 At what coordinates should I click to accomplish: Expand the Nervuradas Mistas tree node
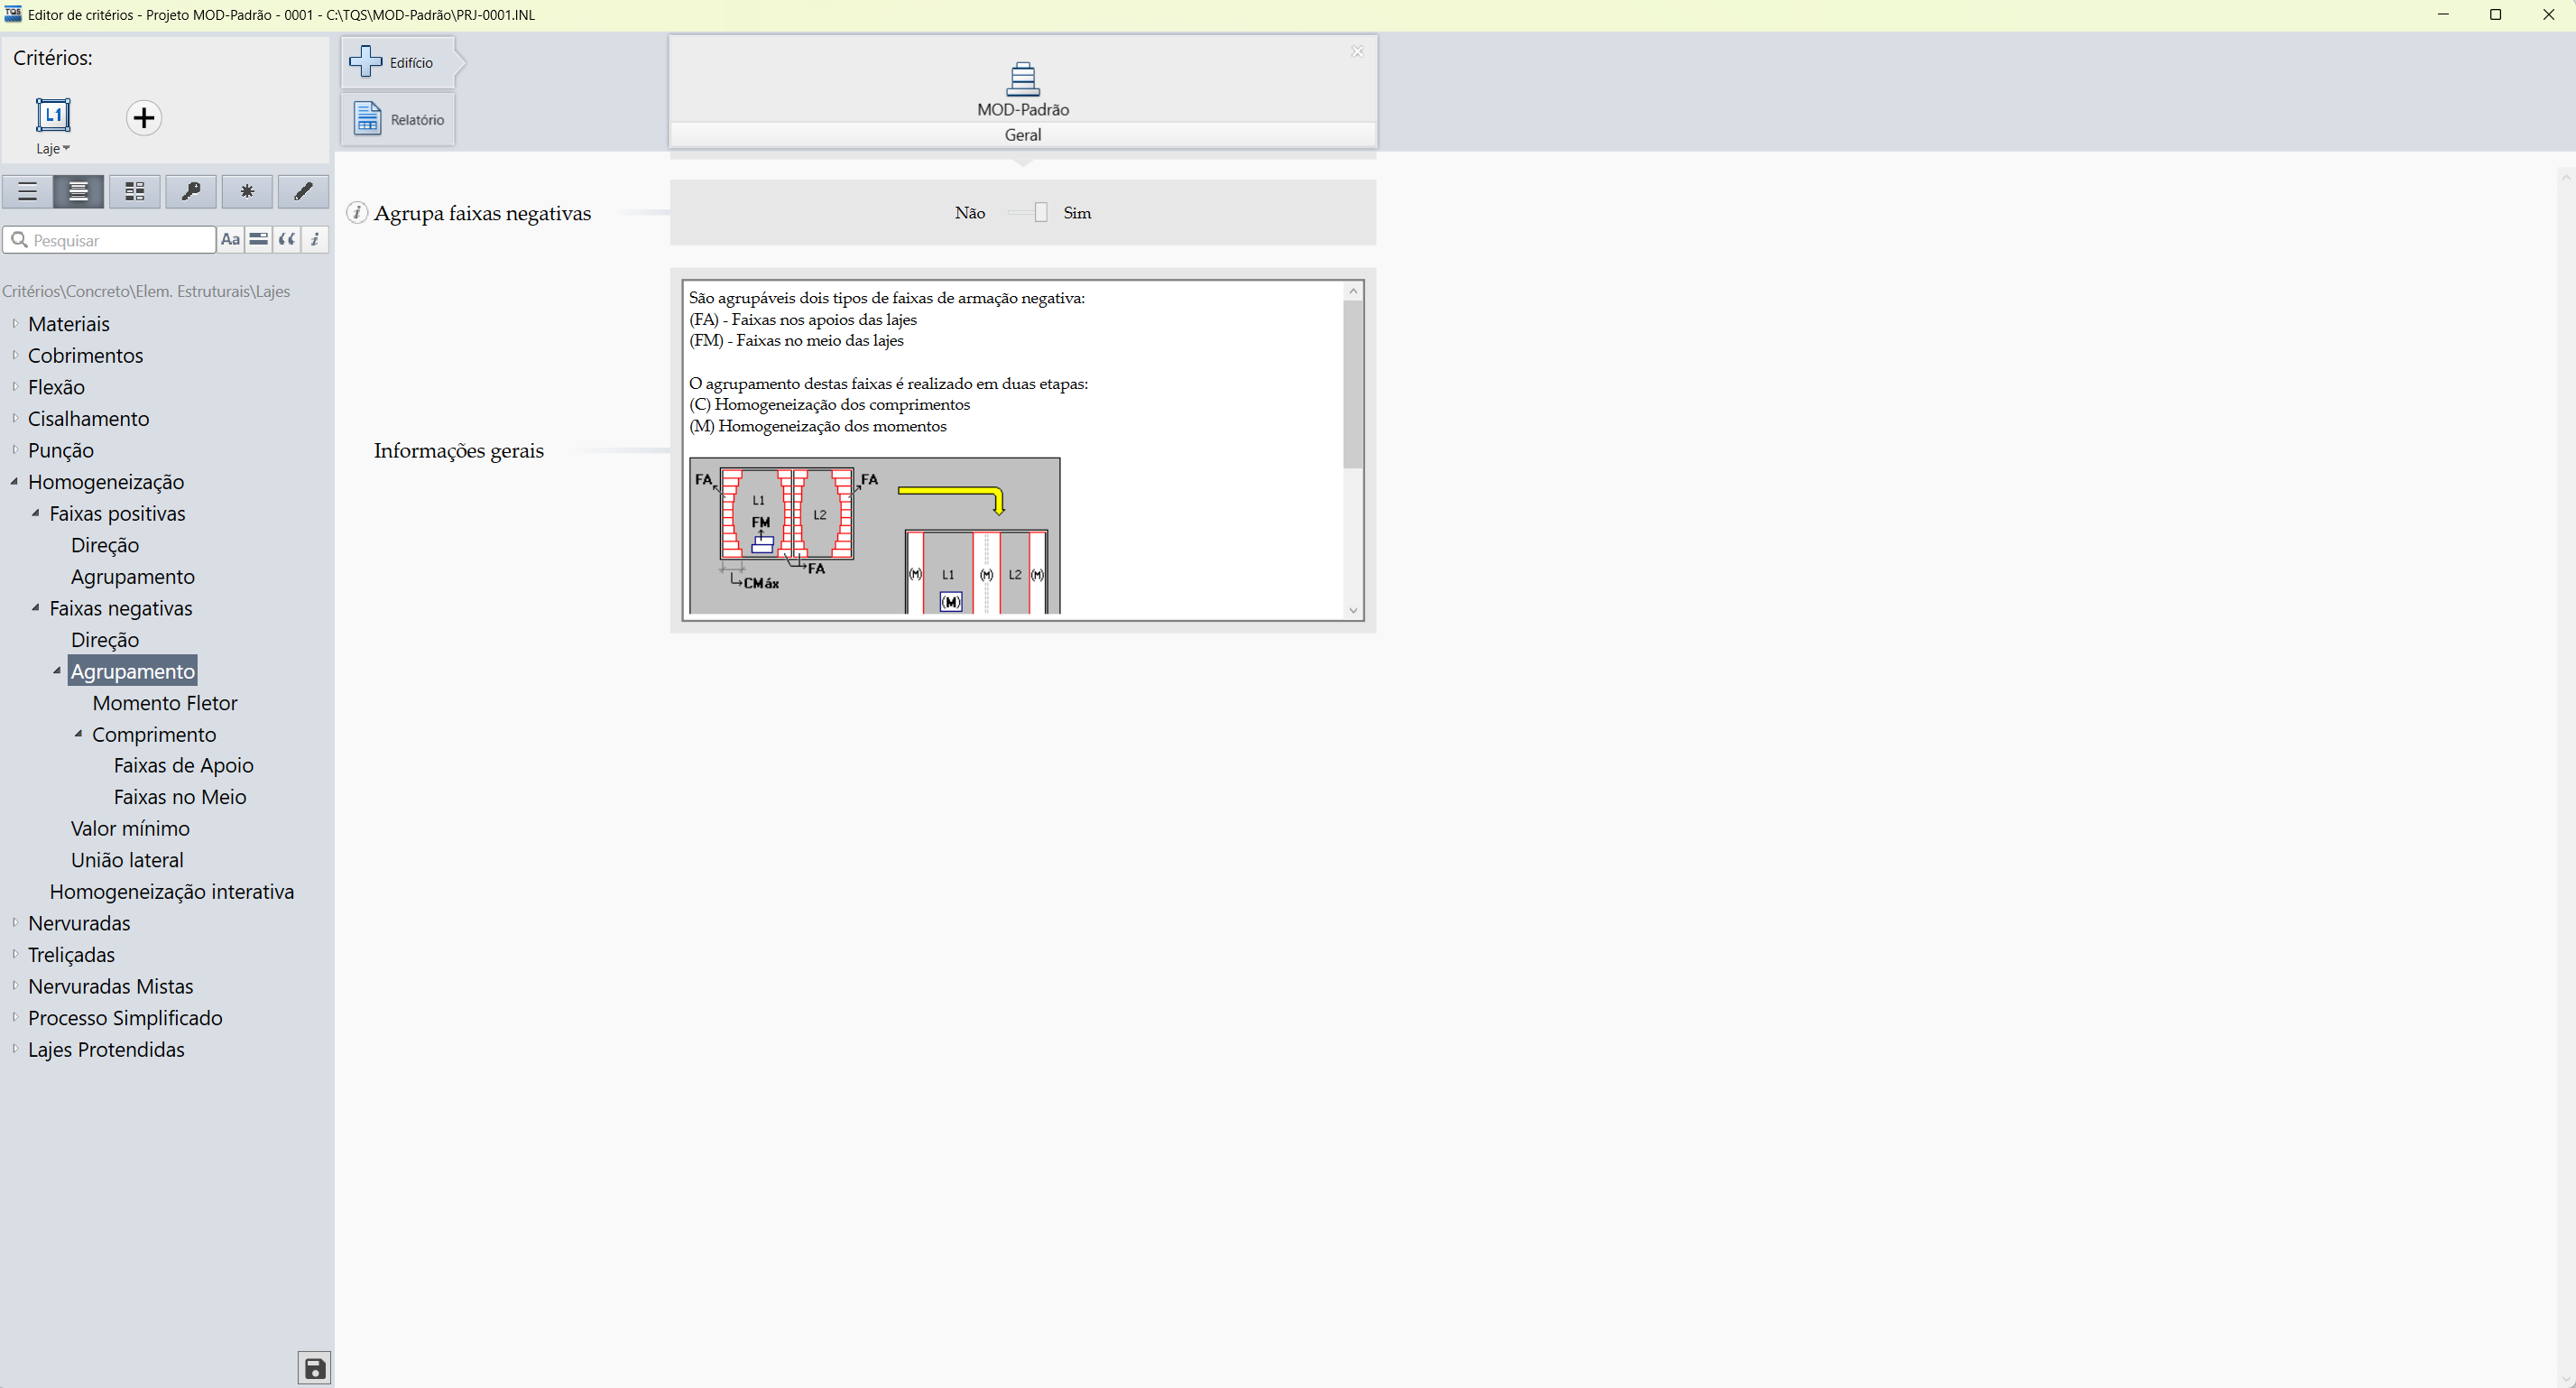click(x=15, y=985)
